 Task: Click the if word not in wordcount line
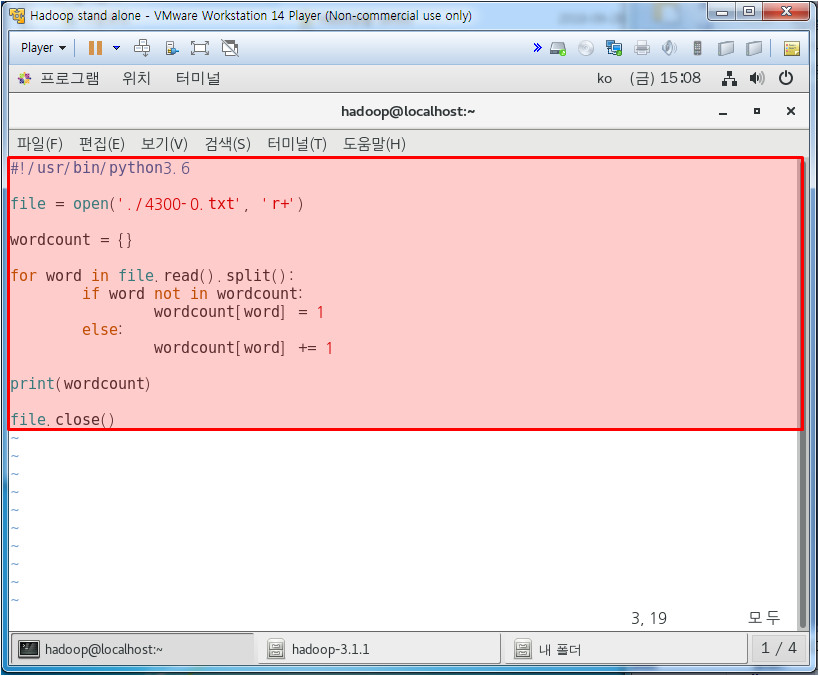[x=192, y=294]
